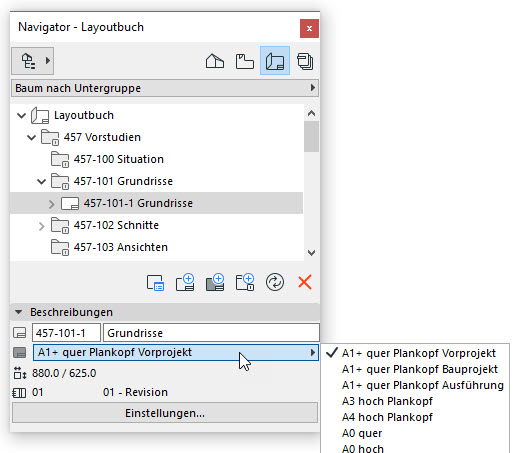
Task: Open the Project Map view icon
Action: pos(215,61)
